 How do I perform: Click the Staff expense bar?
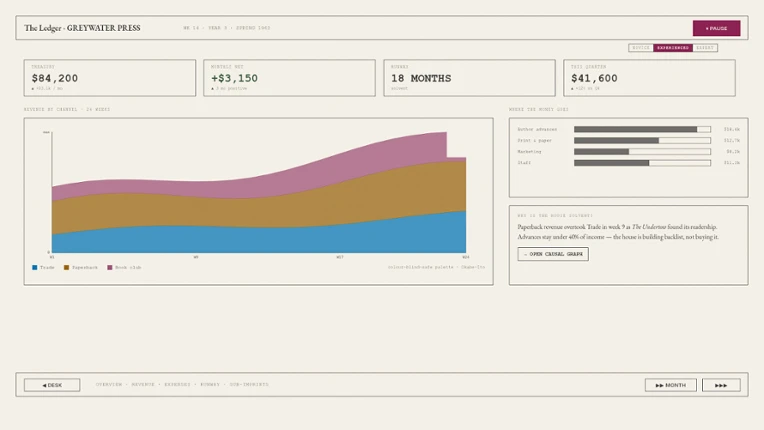[642, 163]
